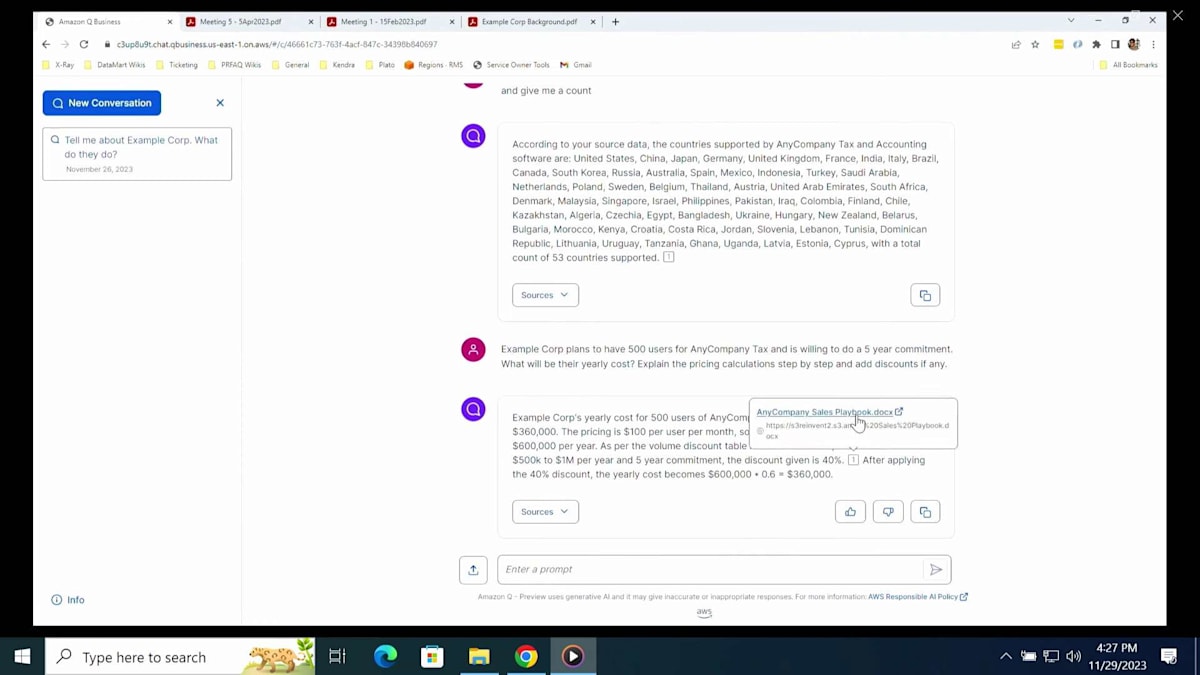The width and height of the screenshot is (1200, 675).
Task: Close the conversation sidebar panel
Action: pyautogui.click(x=220, y=103)
